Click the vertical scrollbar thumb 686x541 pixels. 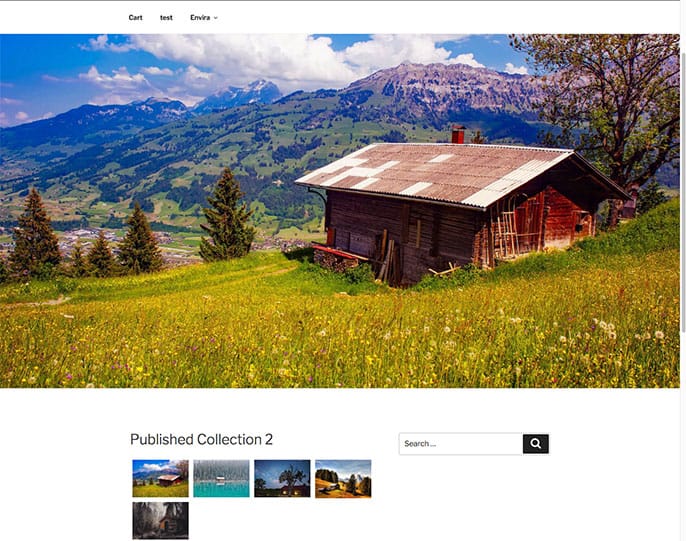[x=683, y=192]
